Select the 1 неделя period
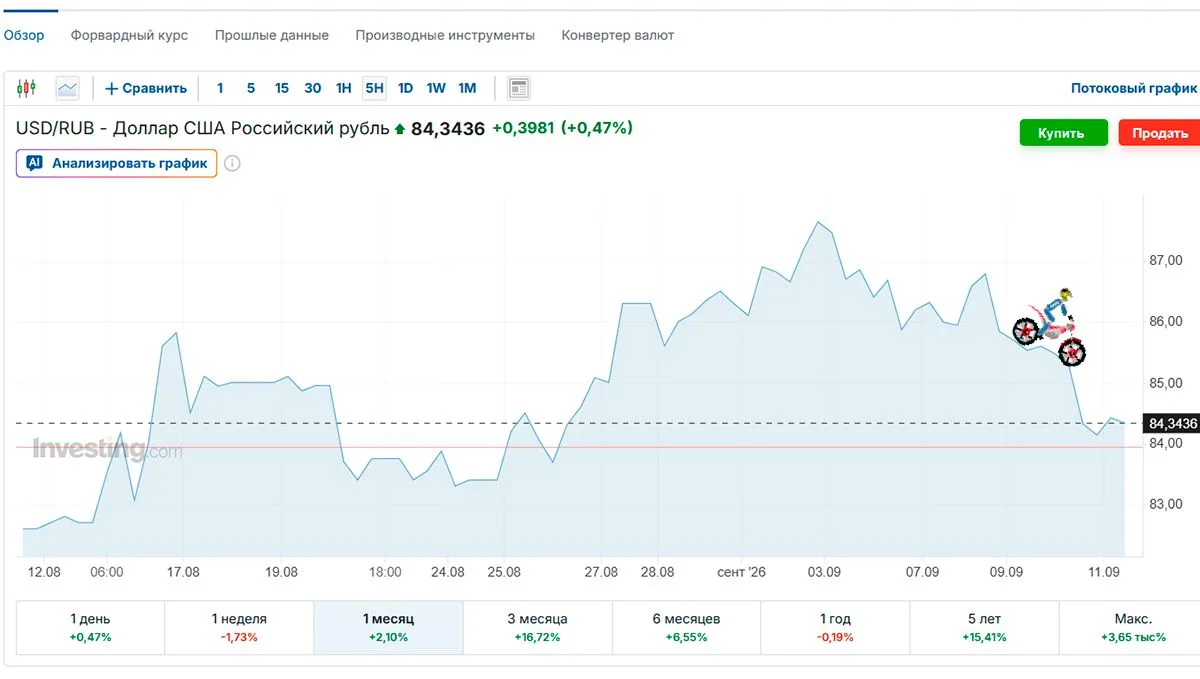Screen dimensions: 1200x679 239,627
